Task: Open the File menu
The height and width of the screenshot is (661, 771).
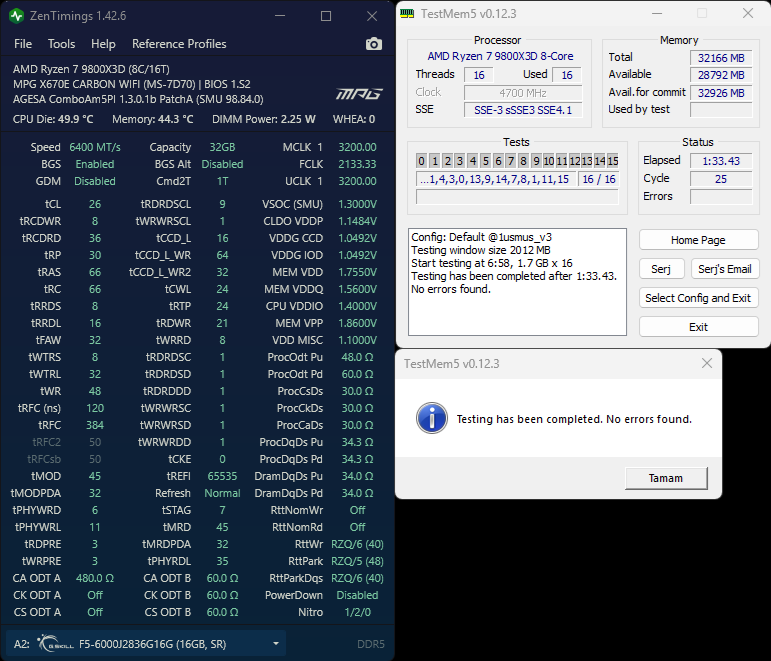Action: click(23, 44)
